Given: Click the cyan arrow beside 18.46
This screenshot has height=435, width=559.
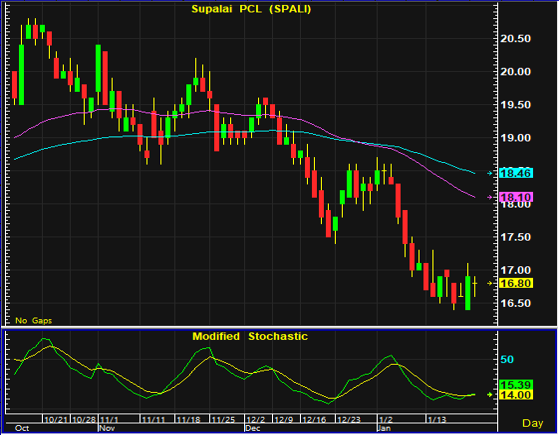Looking at the screenshot, I should (x=490, y=173).
